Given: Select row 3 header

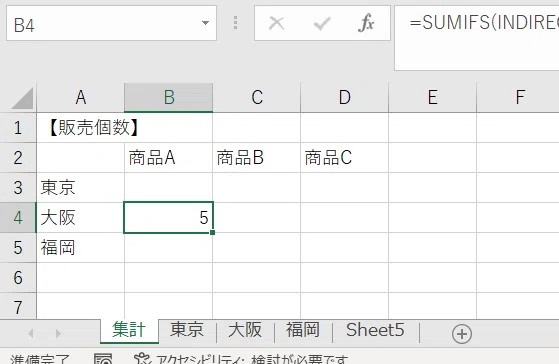Looking at the screenshot, I should [x=18, y=188].
